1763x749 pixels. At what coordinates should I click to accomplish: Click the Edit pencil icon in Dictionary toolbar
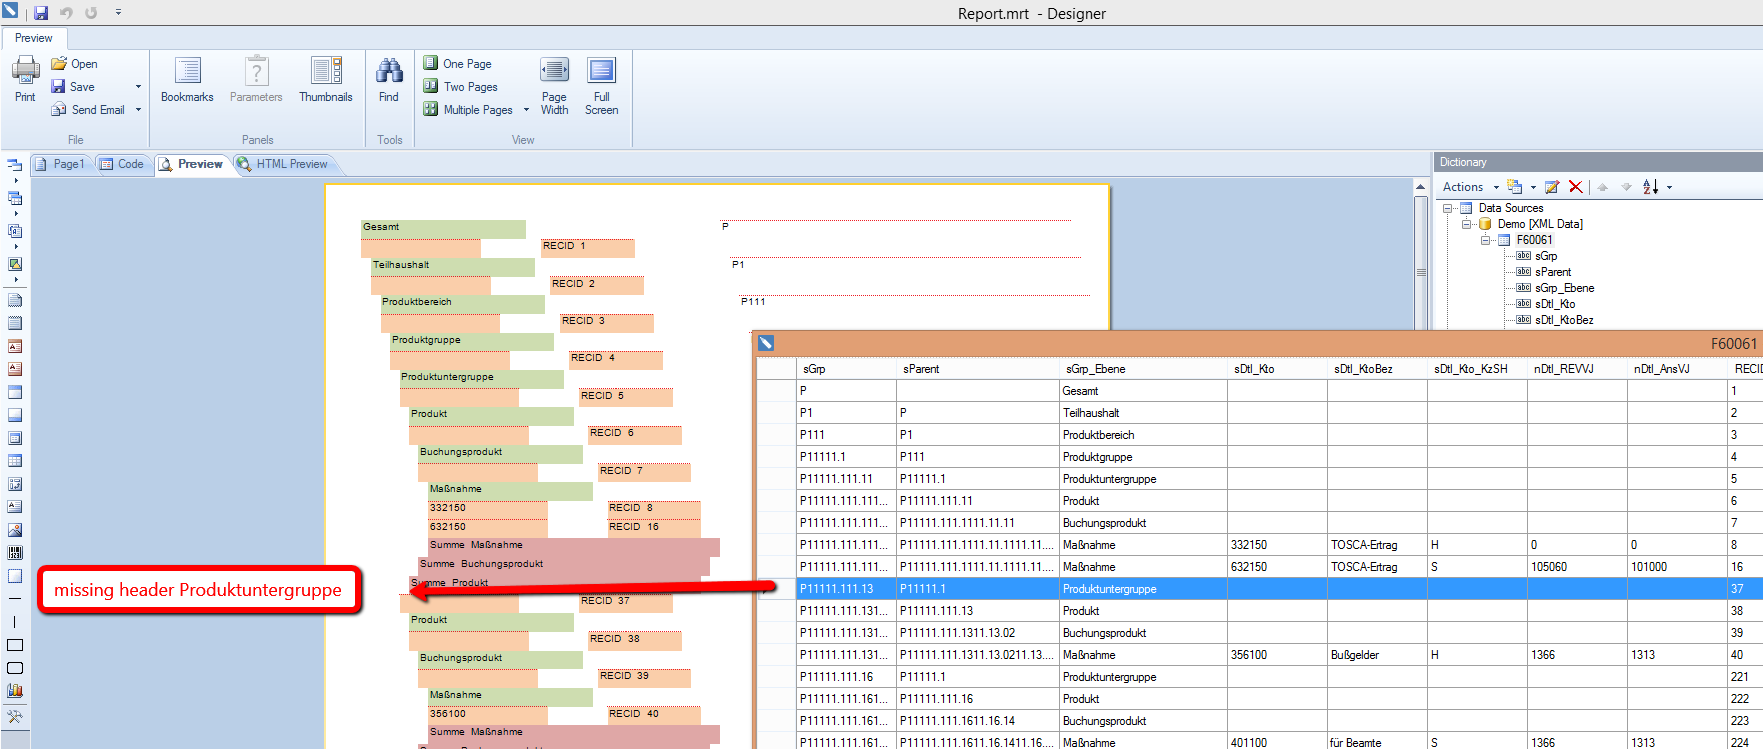(x=1552, y=187)
